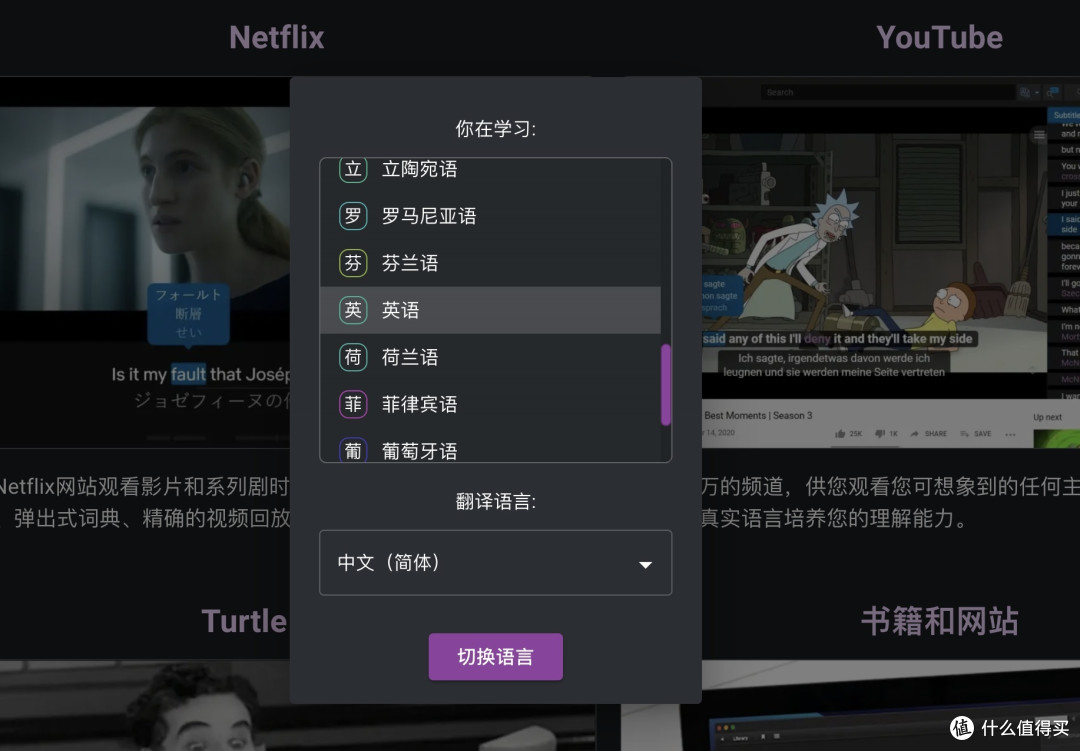
Task: Select 立陶宛语 in the language list
Action: point(490,169)
